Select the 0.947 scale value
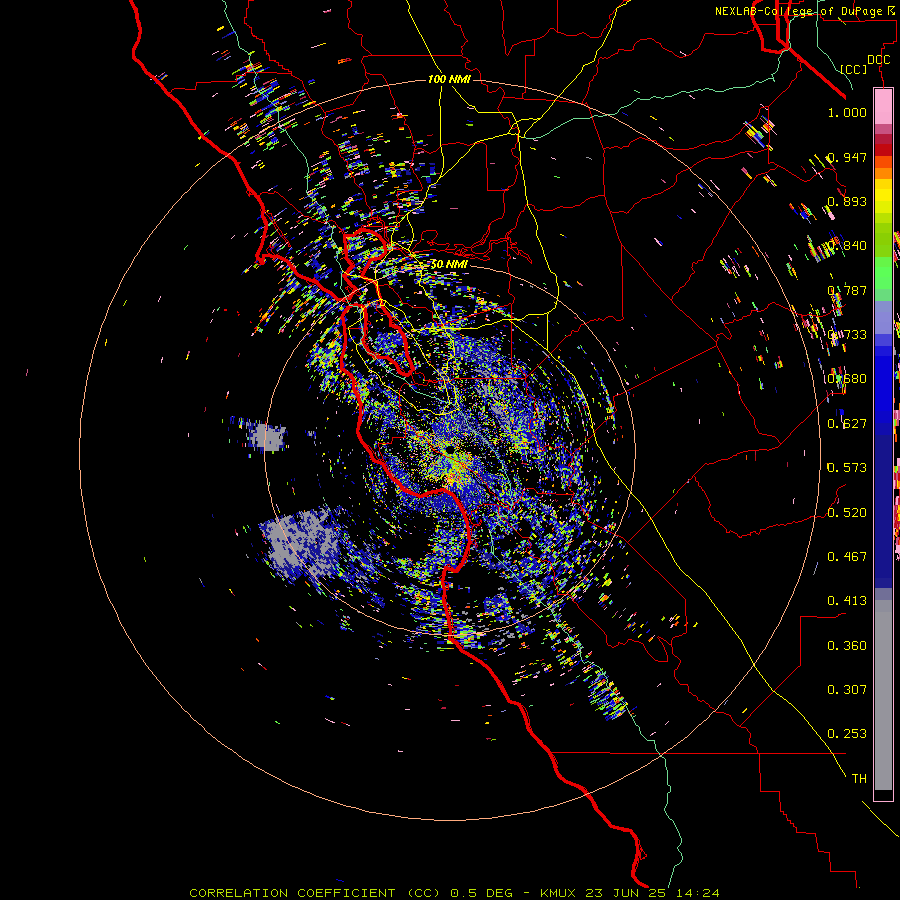This screenshot has width=900, height=900. [847, 157]
